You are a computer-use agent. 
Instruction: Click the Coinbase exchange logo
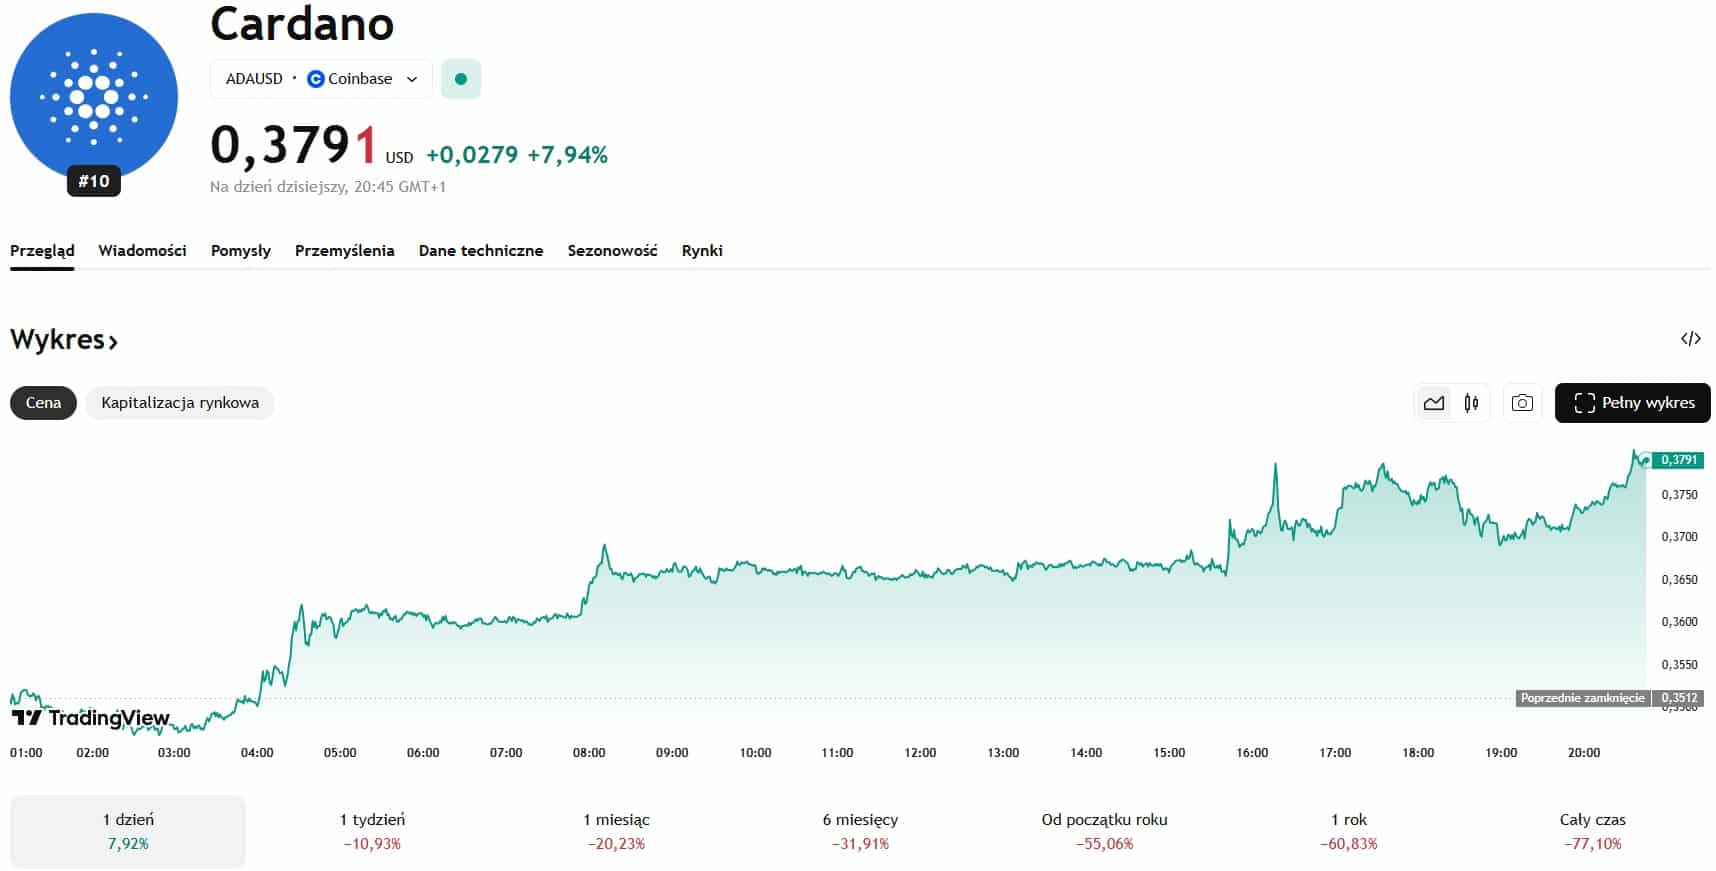tap(316, 79)
